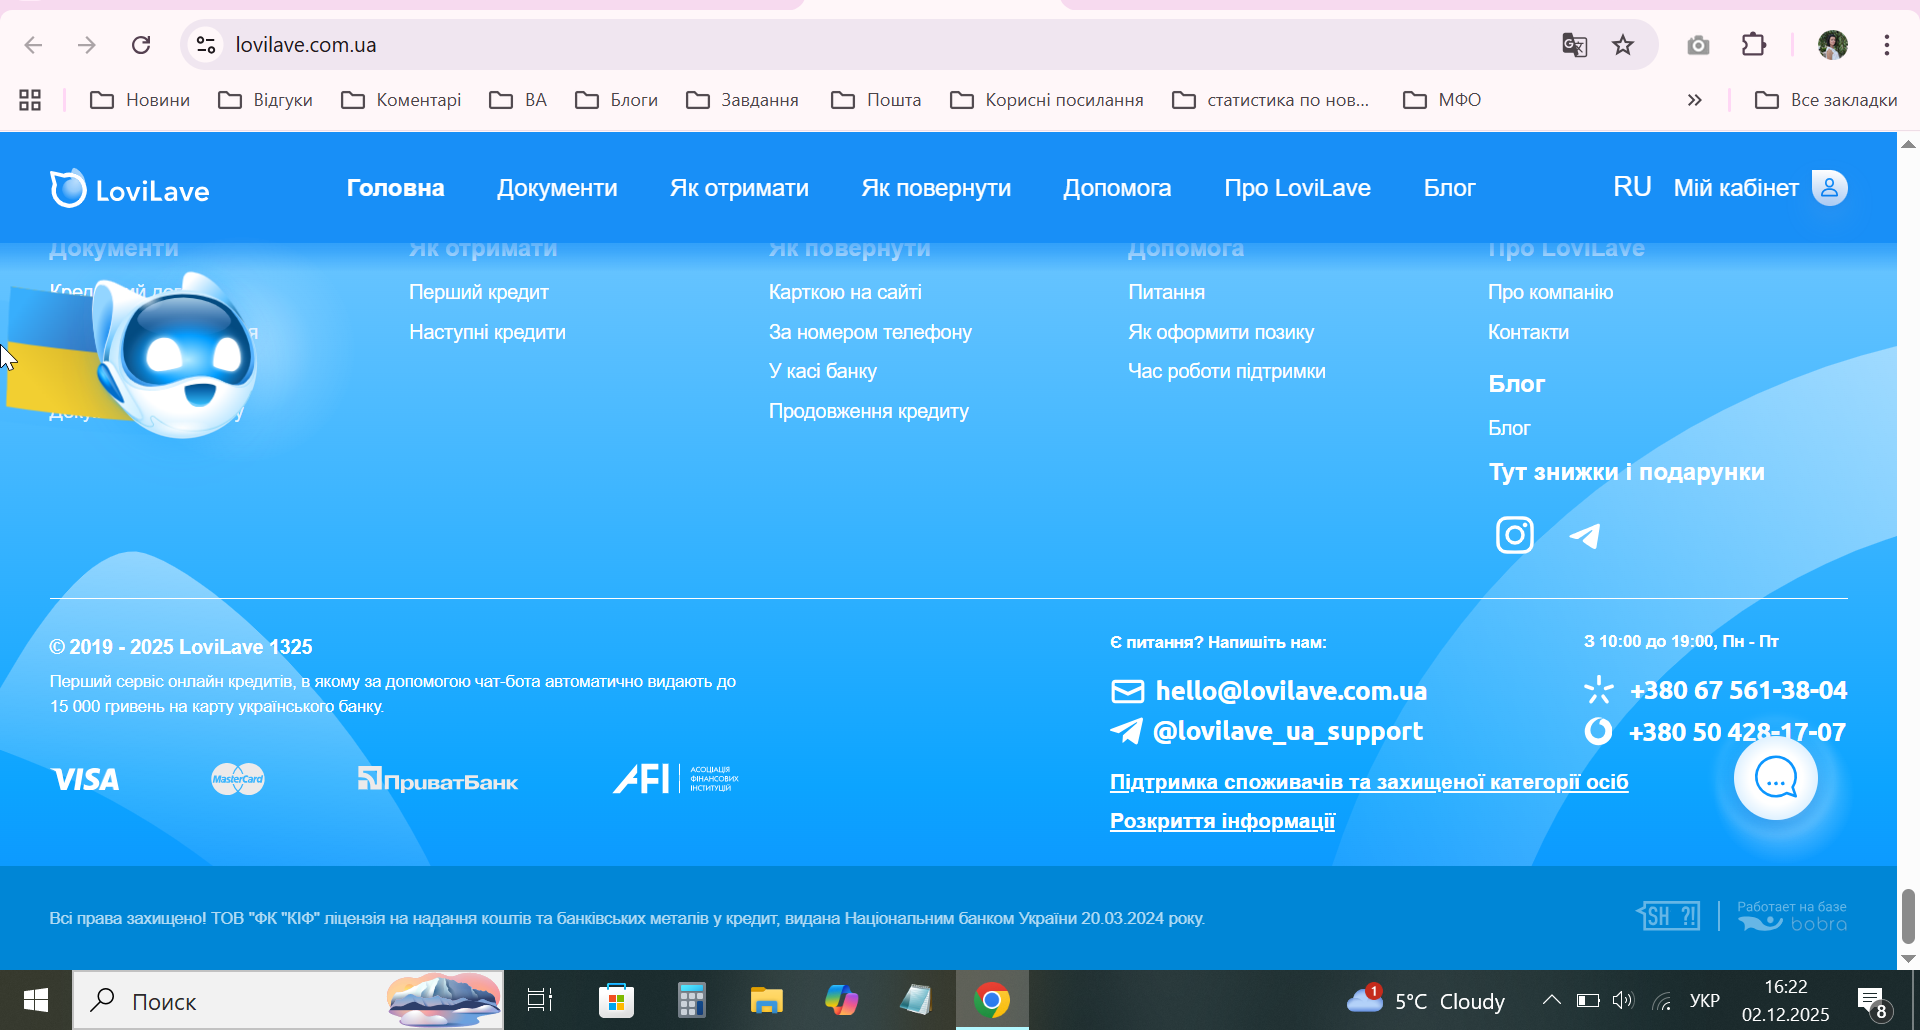Viewport: 1920px width, 1030px height.
Task: Switch site language to RU
Action: [1632, 187]
